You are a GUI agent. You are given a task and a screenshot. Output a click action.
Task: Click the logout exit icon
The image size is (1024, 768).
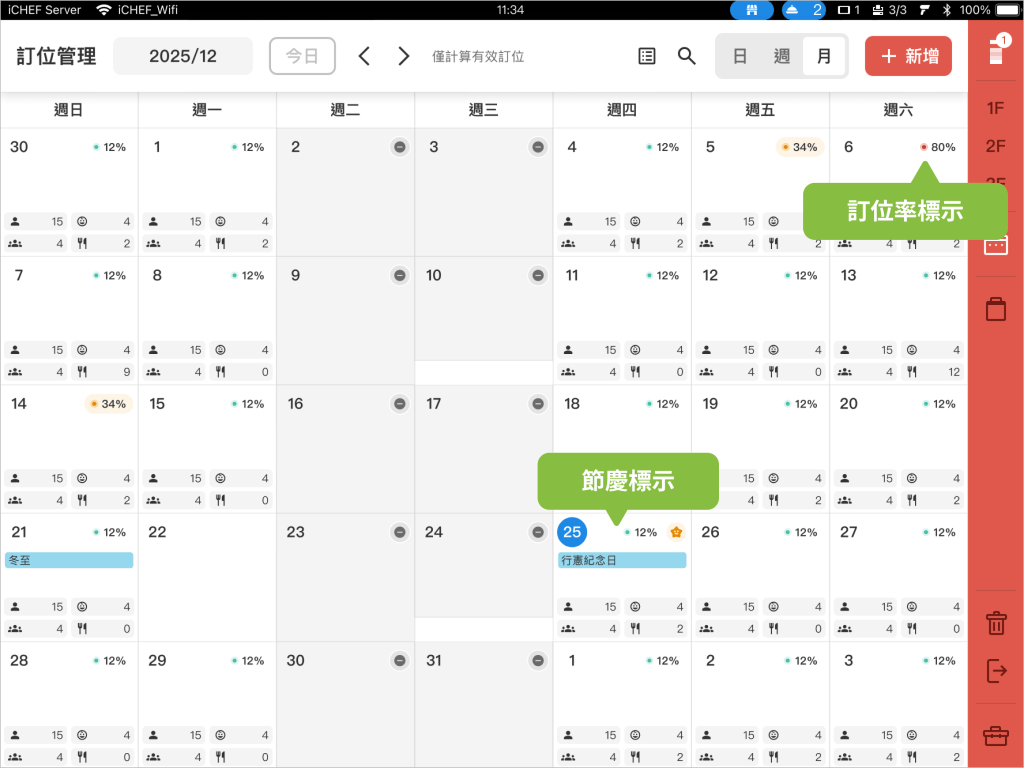coord(996,671)
